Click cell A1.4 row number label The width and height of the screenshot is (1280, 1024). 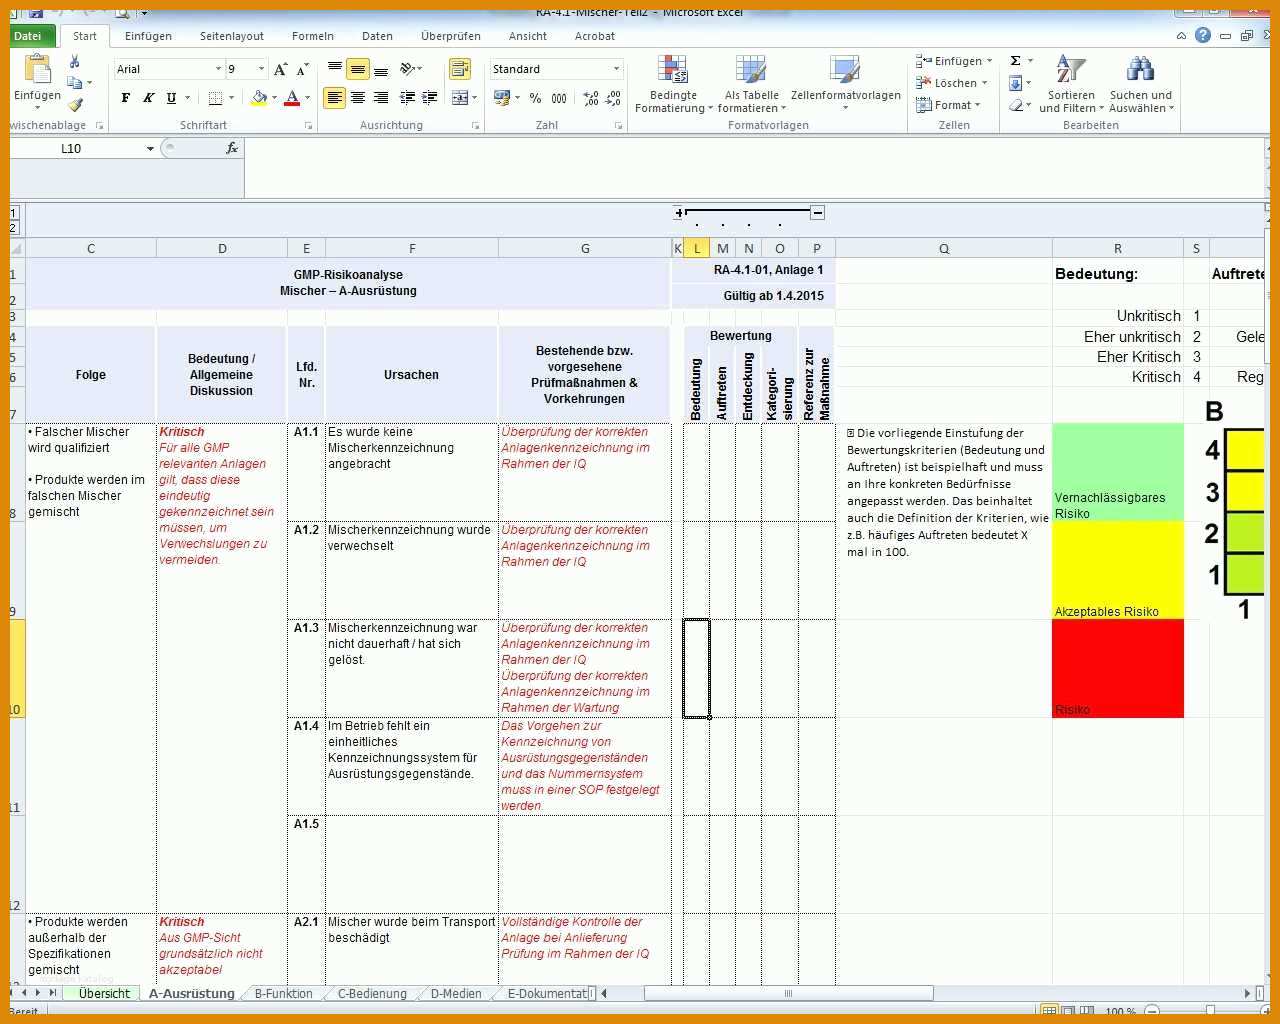[306, 726]
